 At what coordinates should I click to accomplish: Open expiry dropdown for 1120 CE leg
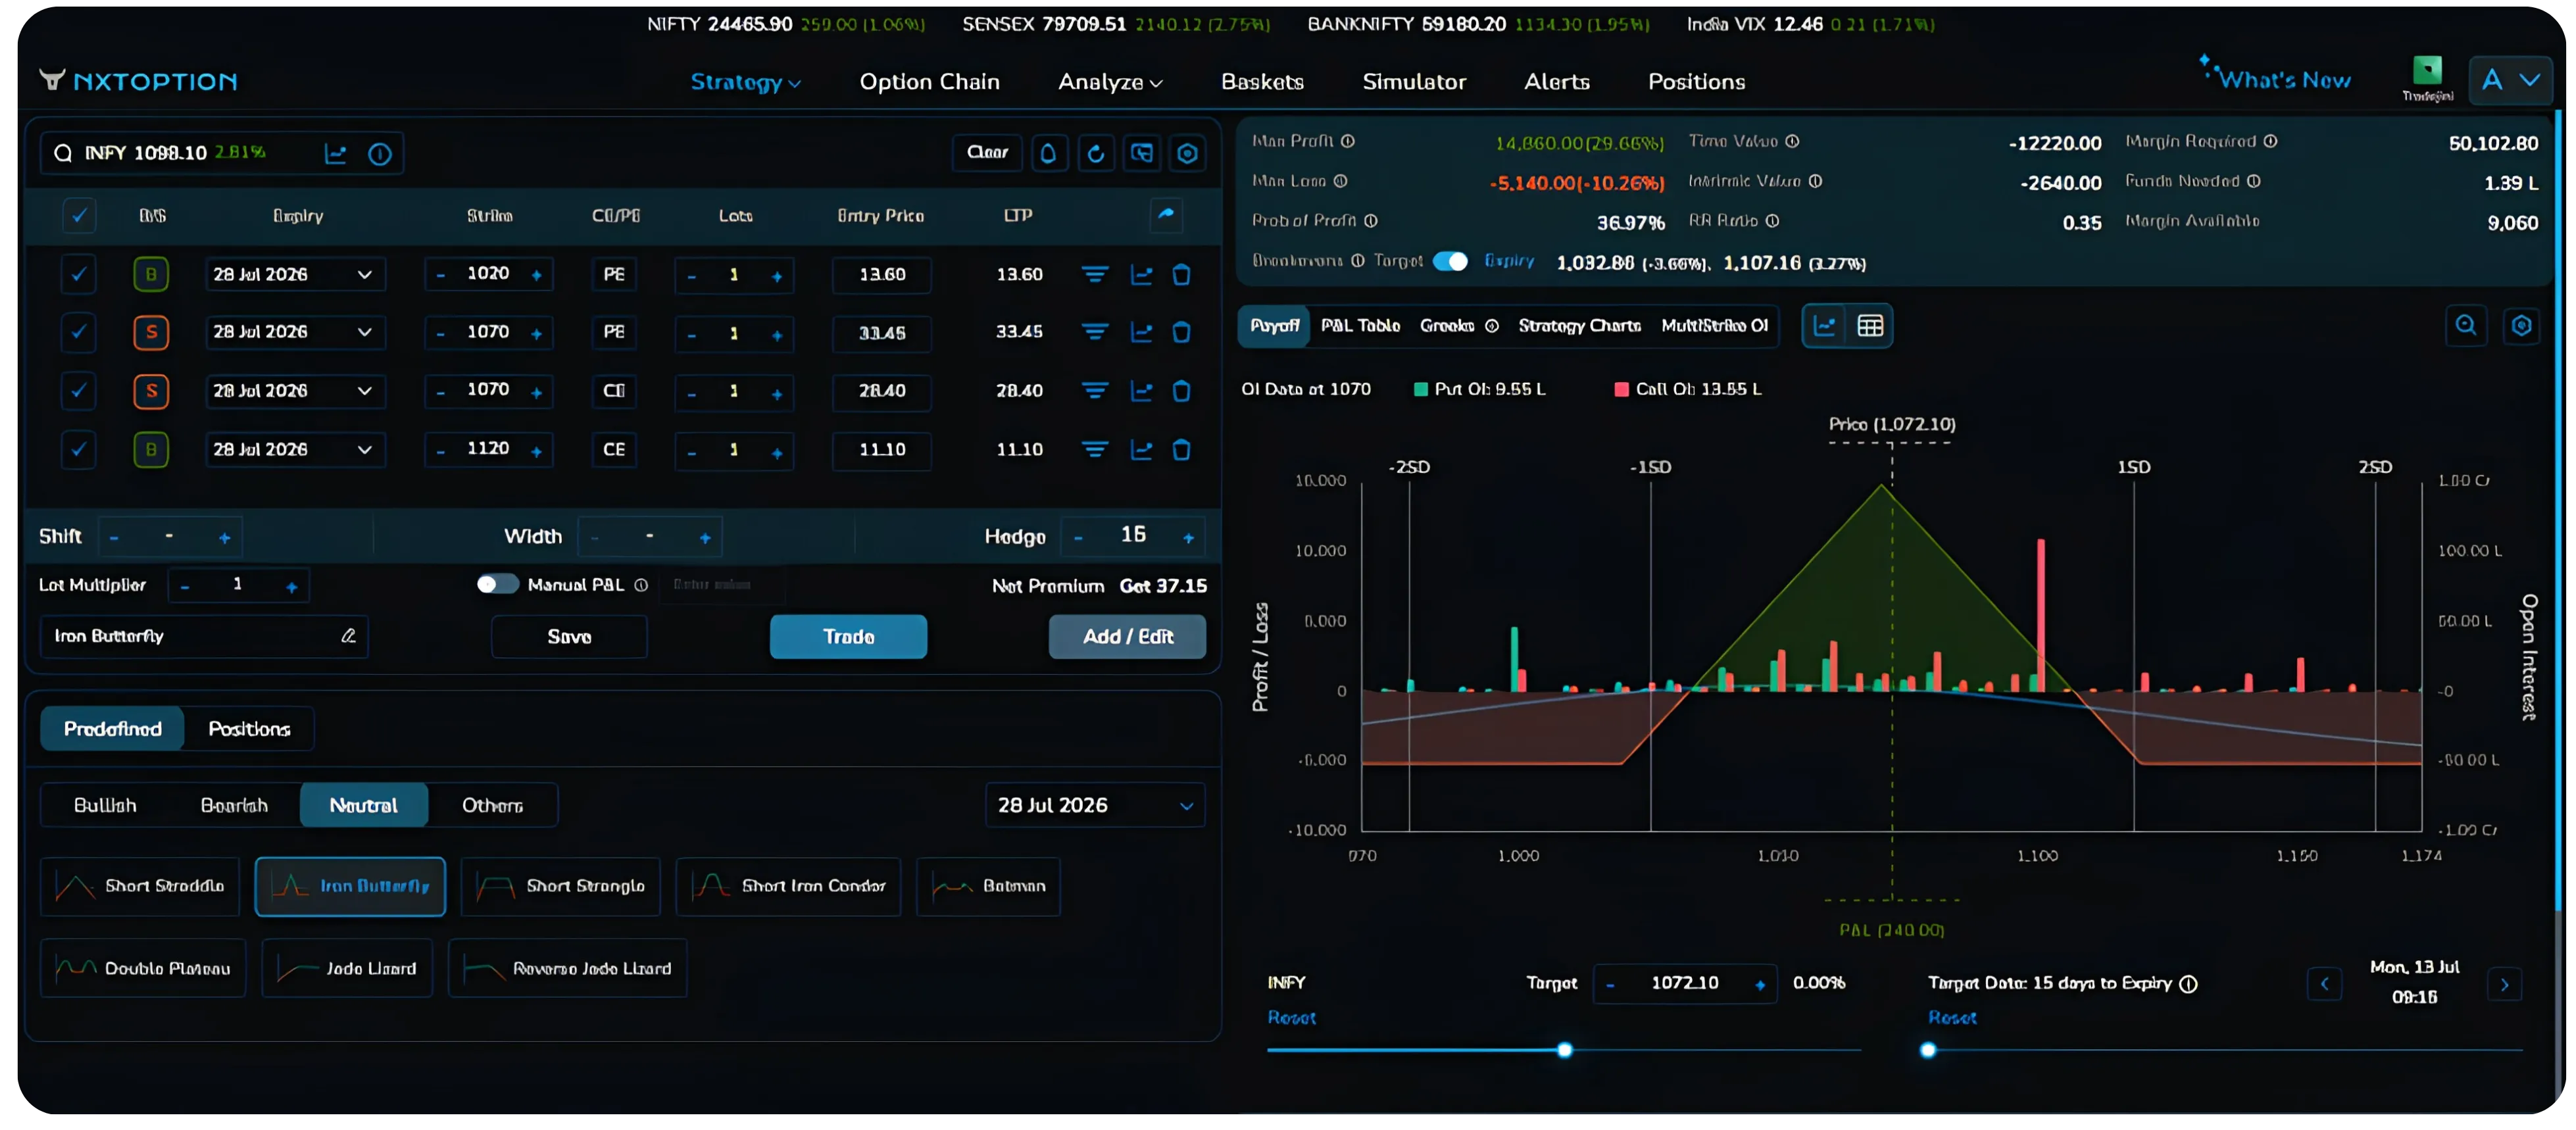[x=295, y=450]
